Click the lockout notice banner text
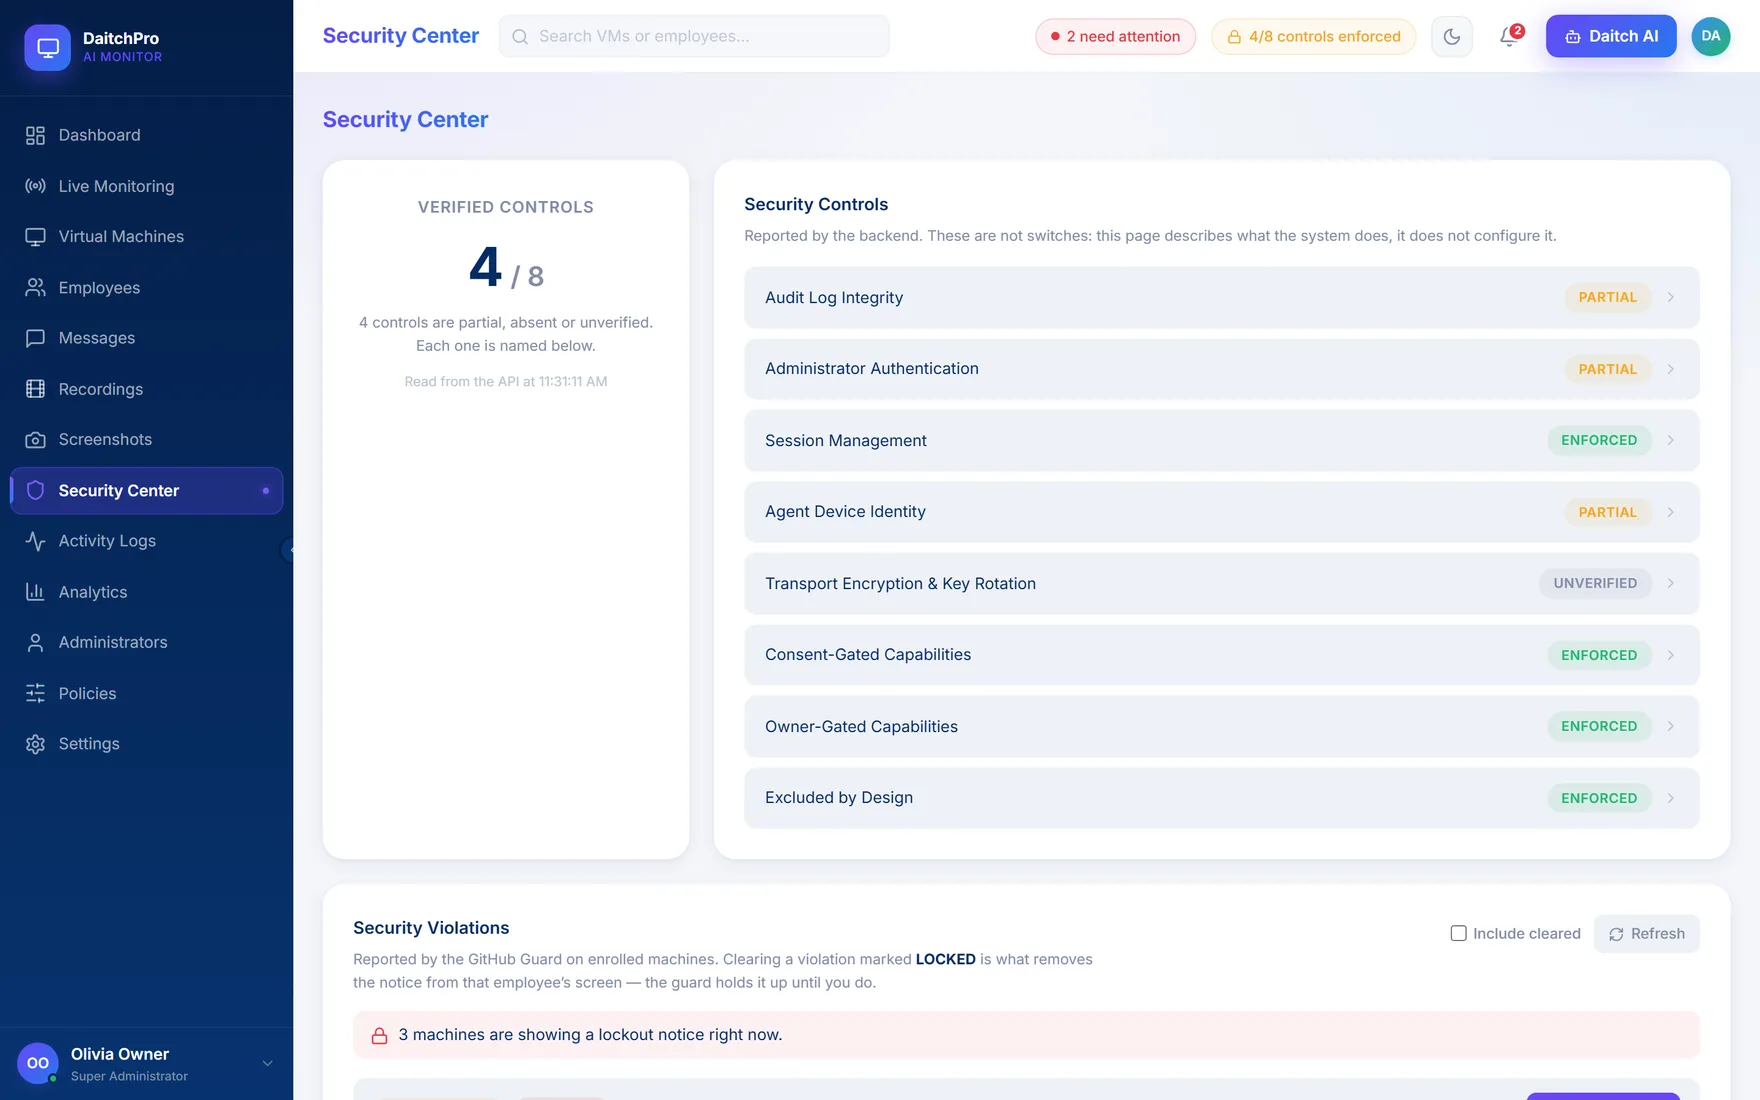Viewport: 1760px width, 1100px height. pos(590,1035)
